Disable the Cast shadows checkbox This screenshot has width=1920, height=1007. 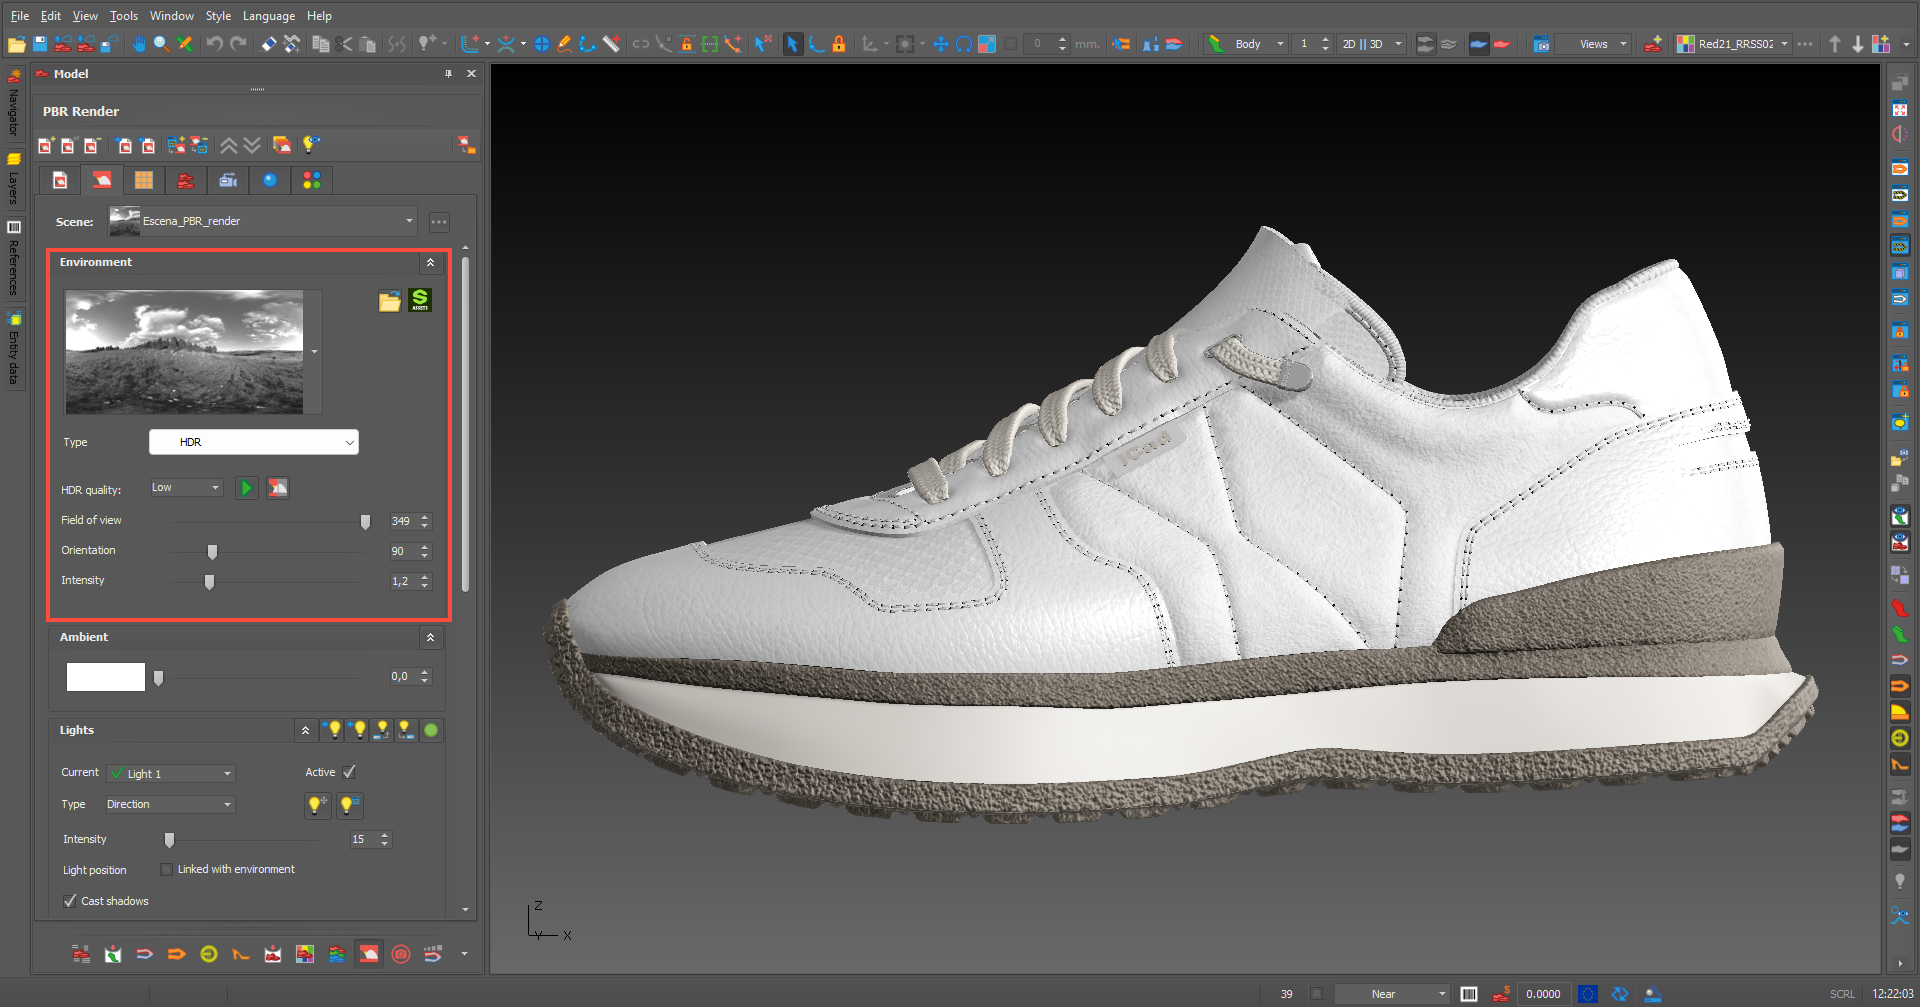tap(70, 901)
